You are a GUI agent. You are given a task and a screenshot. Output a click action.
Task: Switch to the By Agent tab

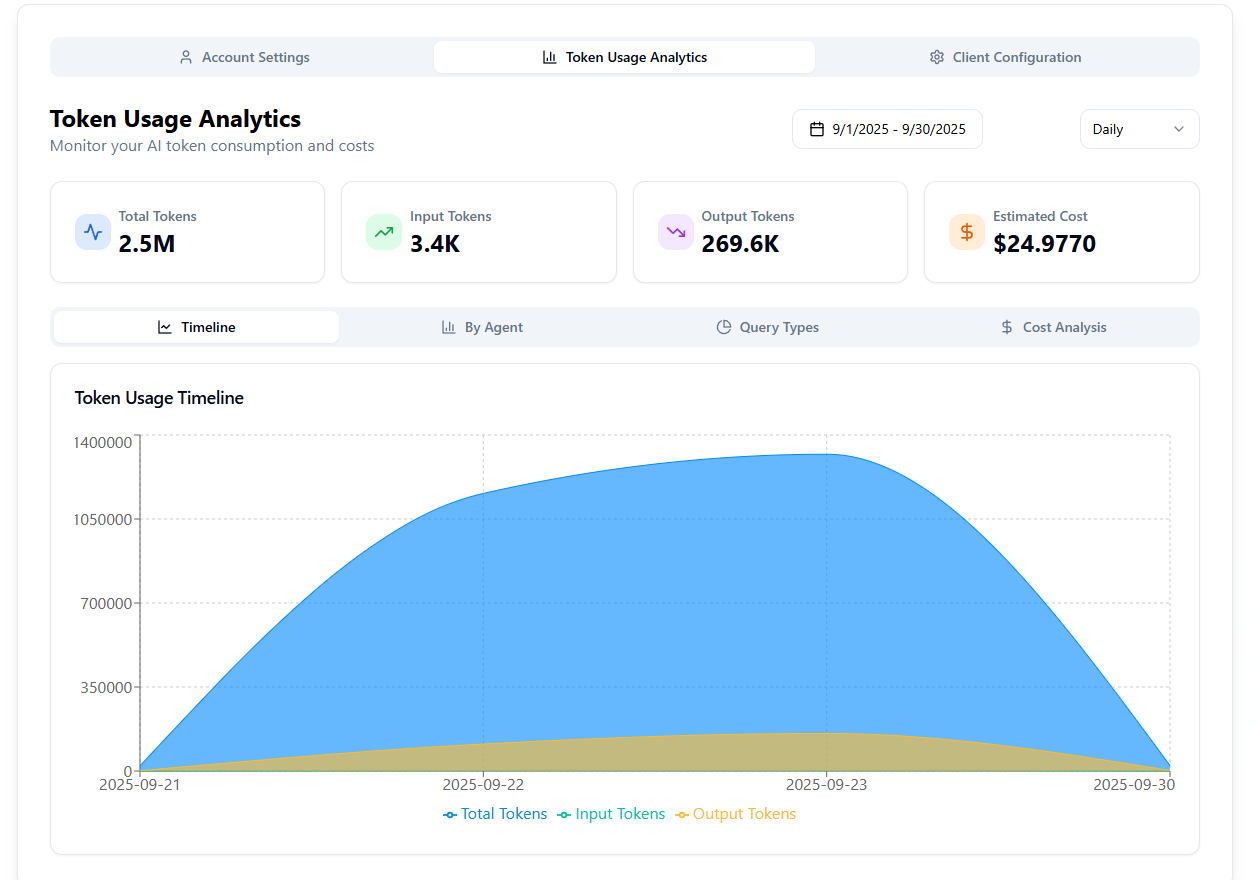pos(482,327)
